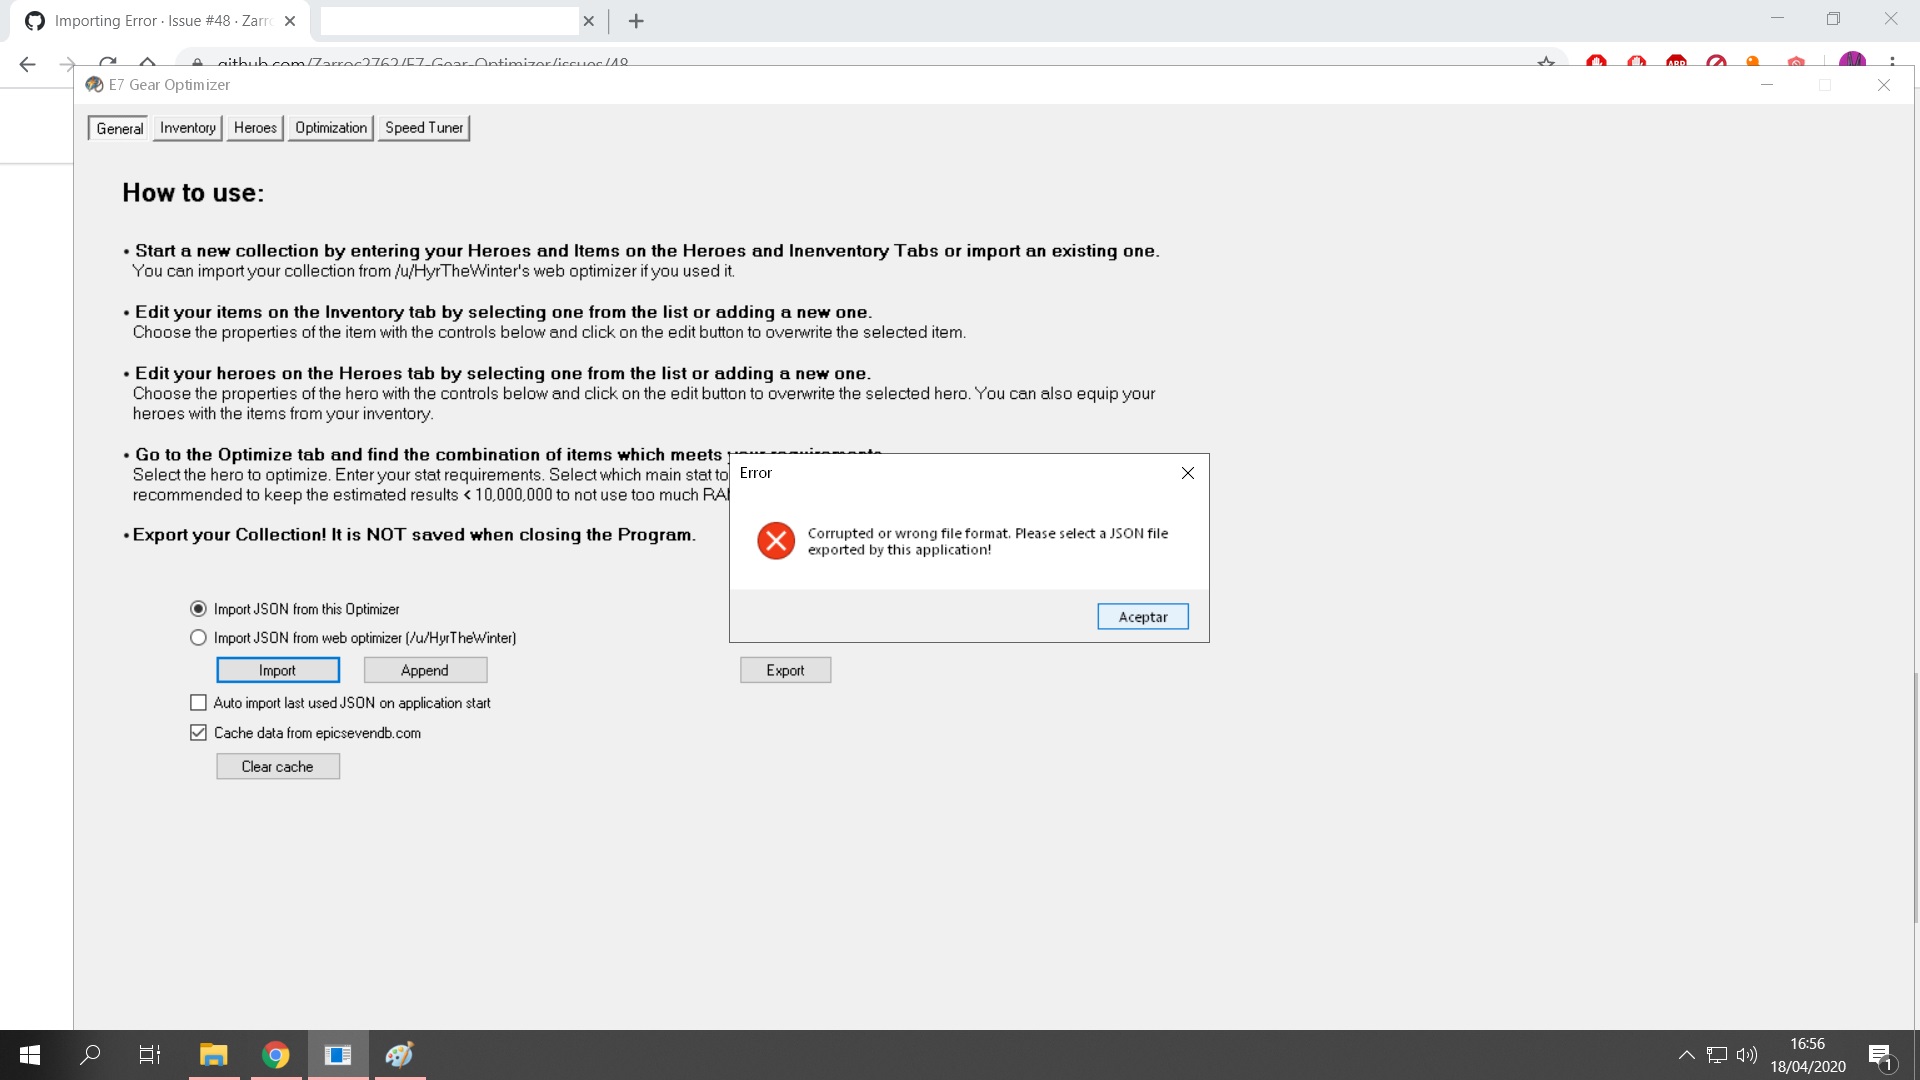
Task: Open Chrome's three-dot customize menu
Action: 1894,62
